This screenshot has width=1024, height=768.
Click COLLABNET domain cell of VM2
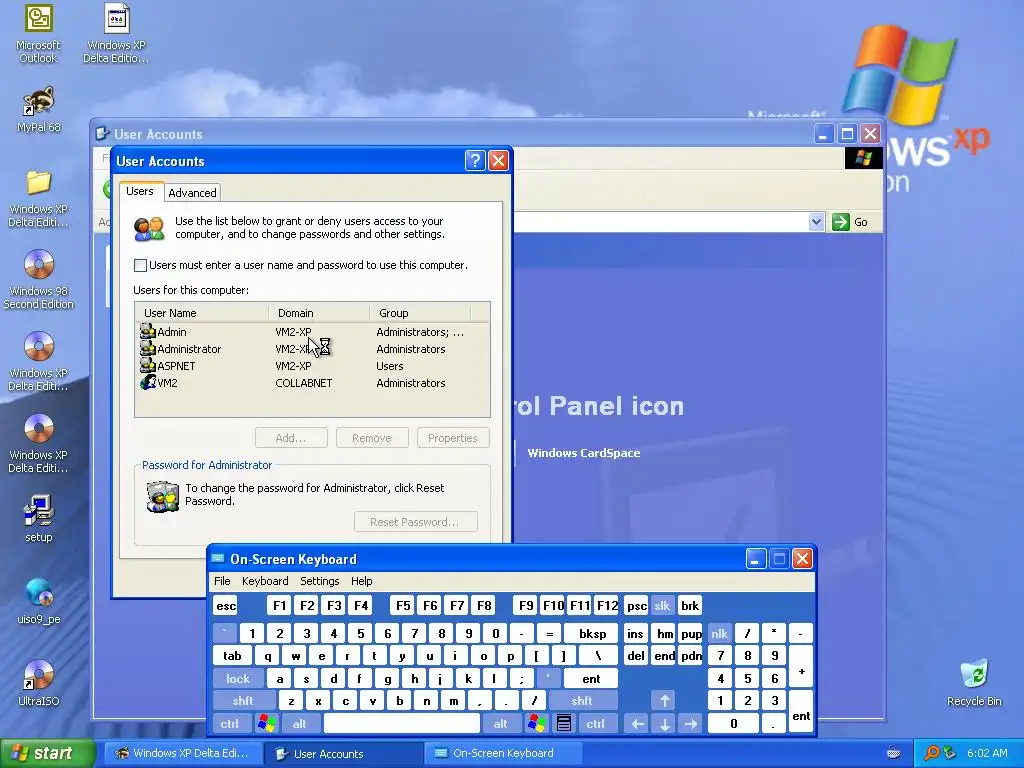[x=304, y=383]
